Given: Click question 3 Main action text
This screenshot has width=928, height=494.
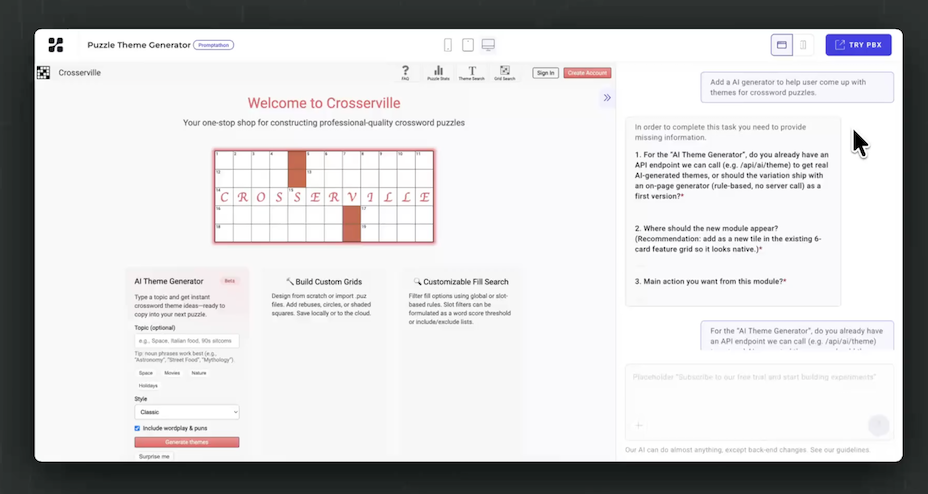Looking at the screenshot, I should (x=711, y=282).
